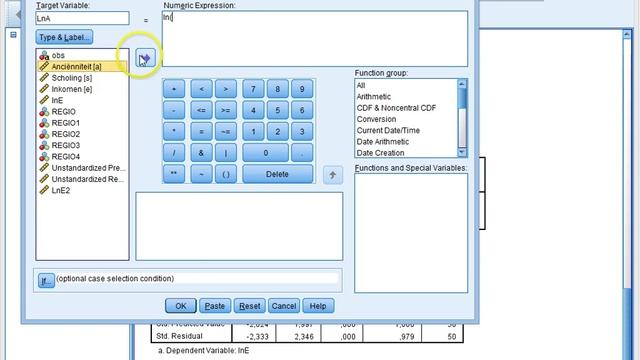Click the multiplication (*) keypad button
The image size is (640, 360).
[174, 131]
